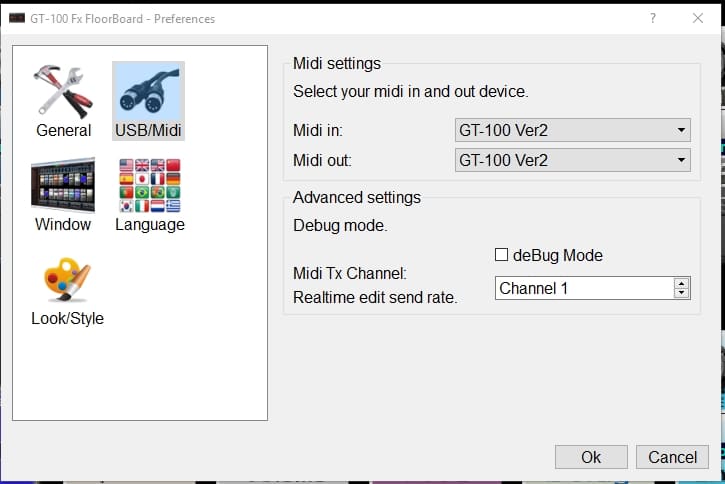Close the Preferences dialog window
Image resolution: width=725 pixels, height=484 pixels.
pos(698,18)
